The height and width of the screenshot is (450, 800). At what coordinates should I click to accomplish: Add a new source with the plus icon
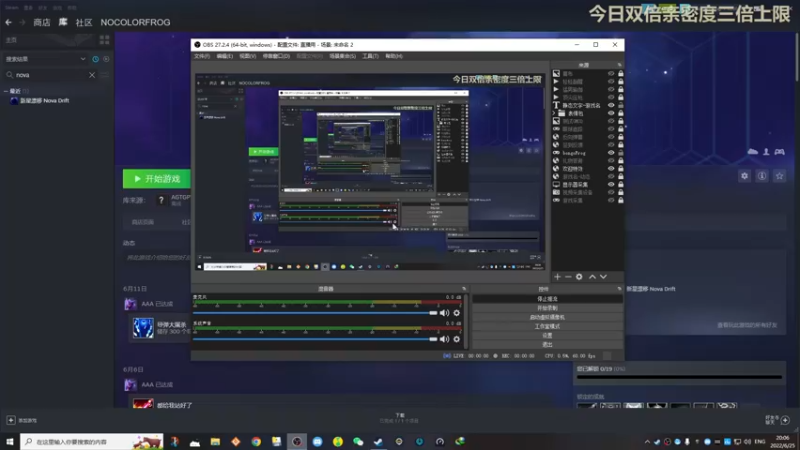(557, 277)
